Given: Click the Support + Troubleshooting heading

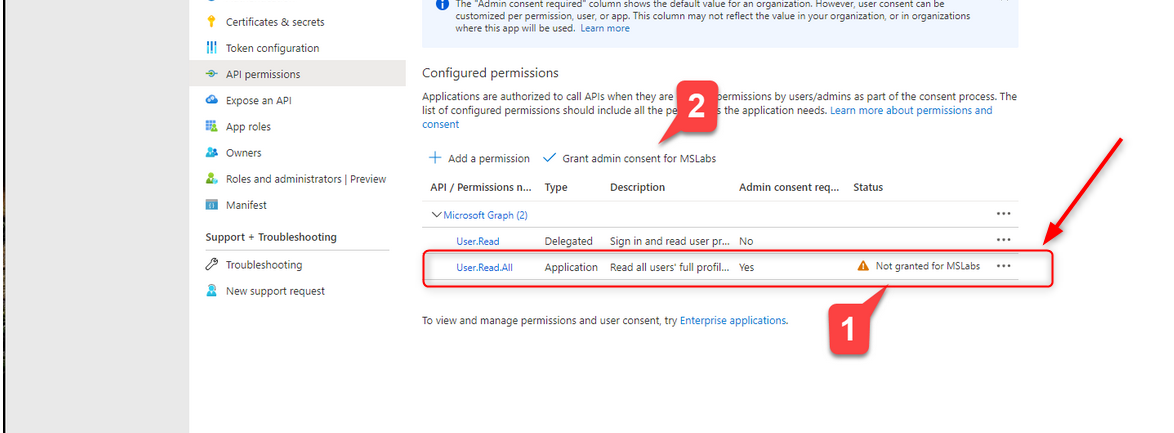Looking at the screenshot, I should click(x=271, y=237).
